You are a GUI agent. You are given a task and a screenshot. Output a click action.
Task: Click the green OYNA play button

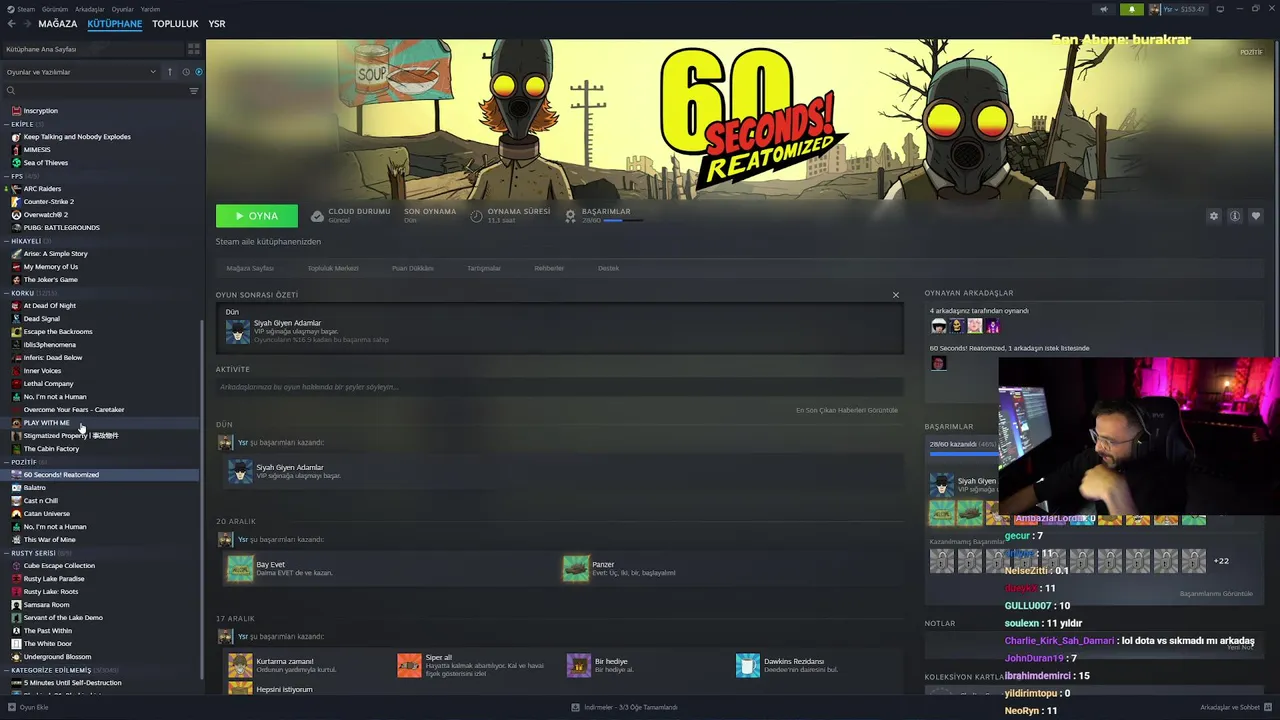click(257, 216)
